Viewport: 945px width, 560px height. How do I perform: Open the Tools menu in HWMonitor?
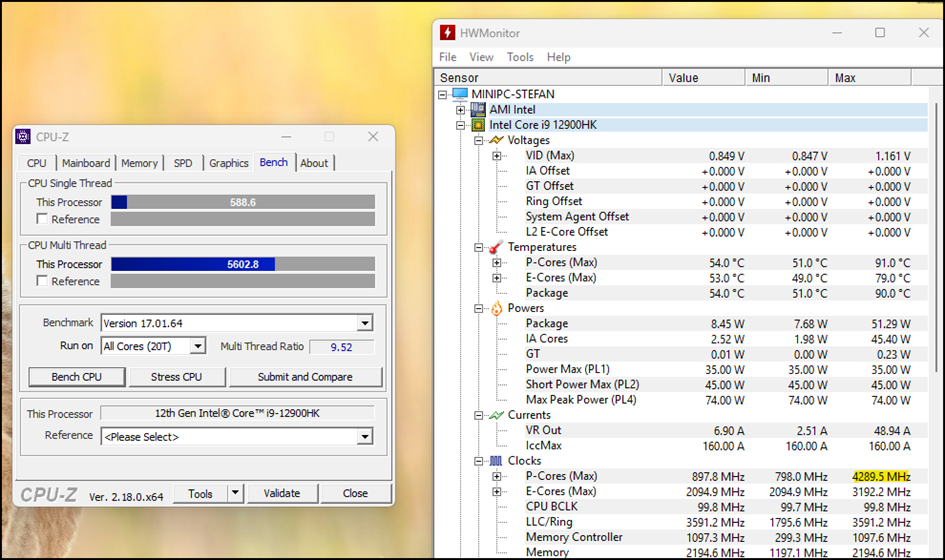click(520, 57)
